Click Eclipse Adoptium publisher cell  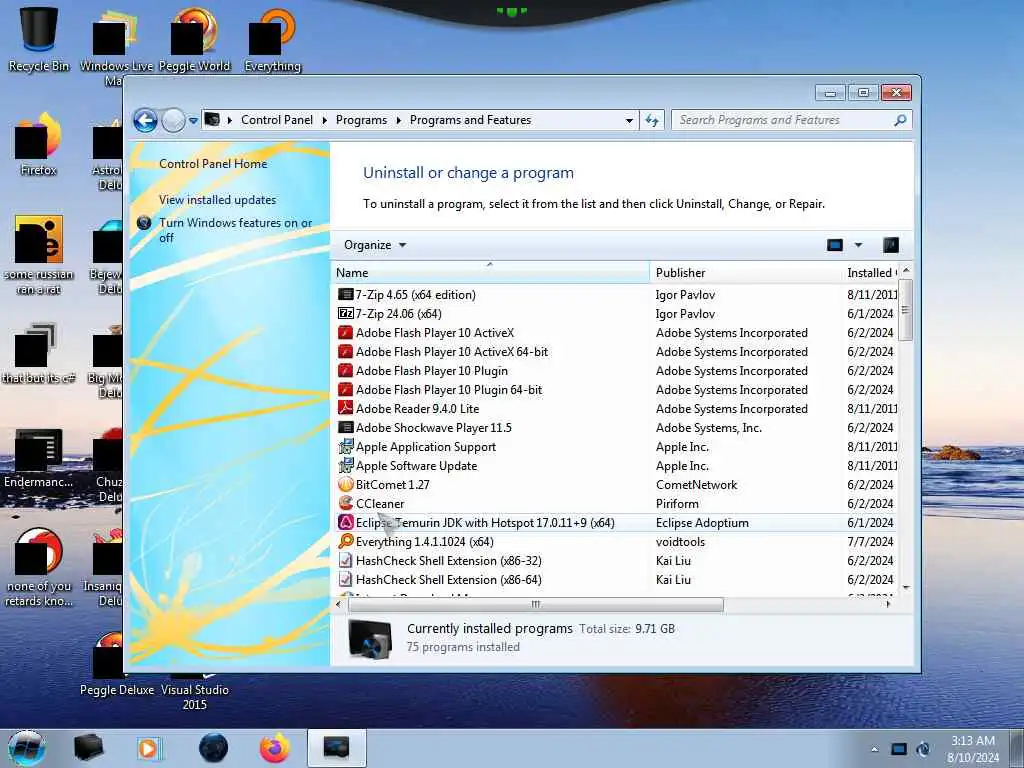click(702, 522)
